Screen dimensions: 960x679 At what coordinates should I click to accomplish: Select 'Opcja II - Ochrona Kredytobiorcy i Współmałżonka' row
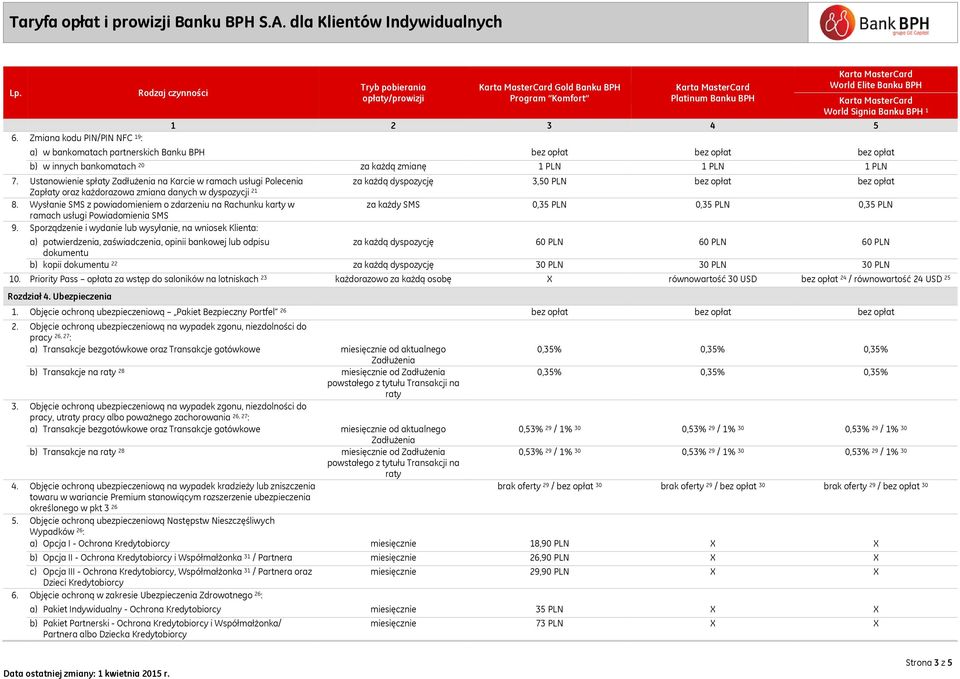[x=168, y=558]
